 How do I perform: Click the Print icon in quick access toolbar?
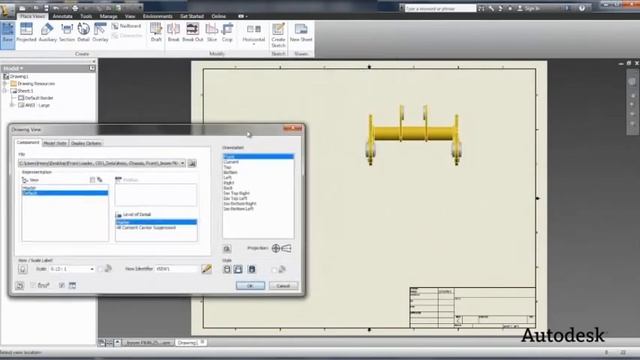75,8
